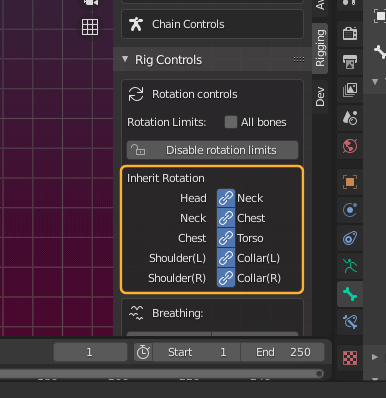The height and width of the screenshot is (398, 386).
Task: Toggle viewport grid perspective icon
Action: click(x=90, y=27)
